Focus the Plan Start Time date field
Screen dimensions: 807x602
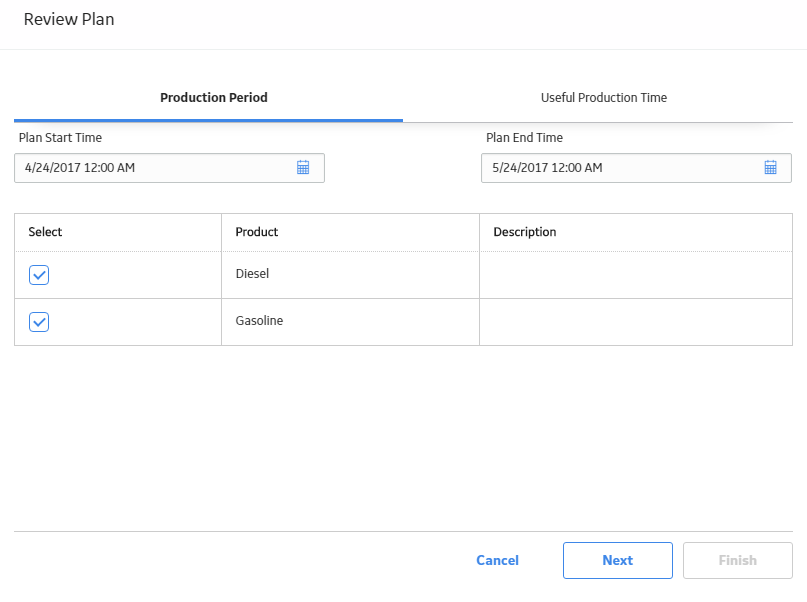tap(169, 168)
